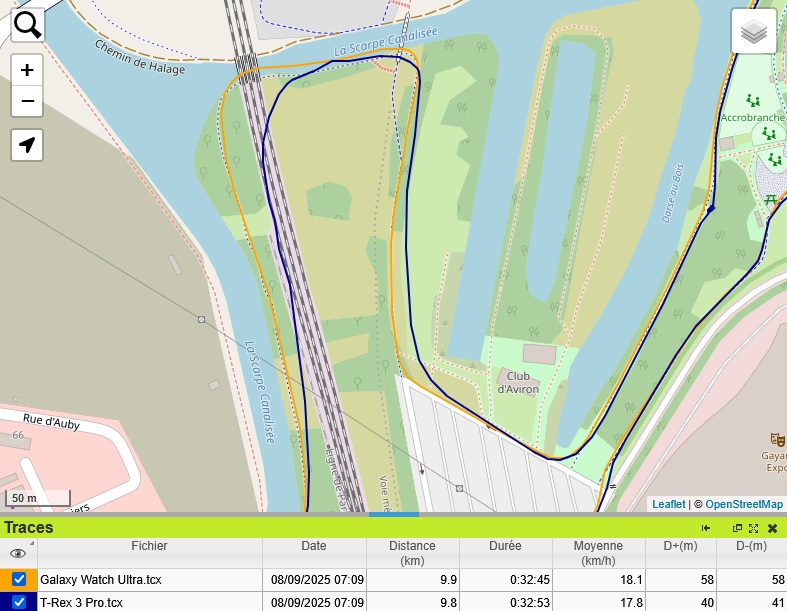Image resolution: width=787 pixels, height=611 pixels.
Task: Uncheck the T-Rex 3 Pro.tcx trace
Action: [19, 602]
